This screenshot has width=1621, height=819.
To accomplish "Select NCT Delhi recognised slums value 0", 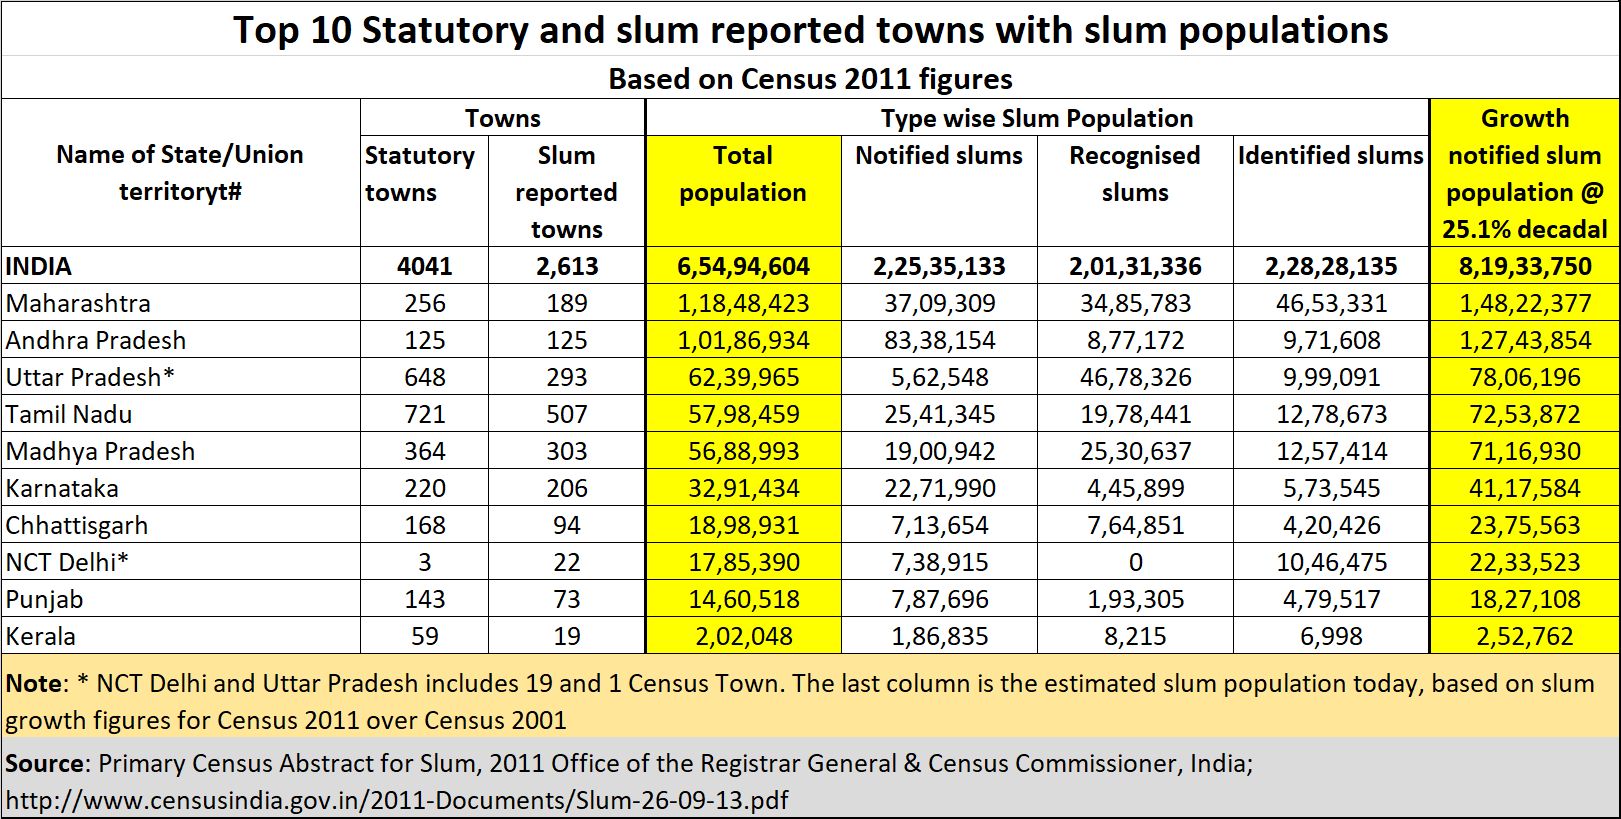I will [x=1135, y=562].
